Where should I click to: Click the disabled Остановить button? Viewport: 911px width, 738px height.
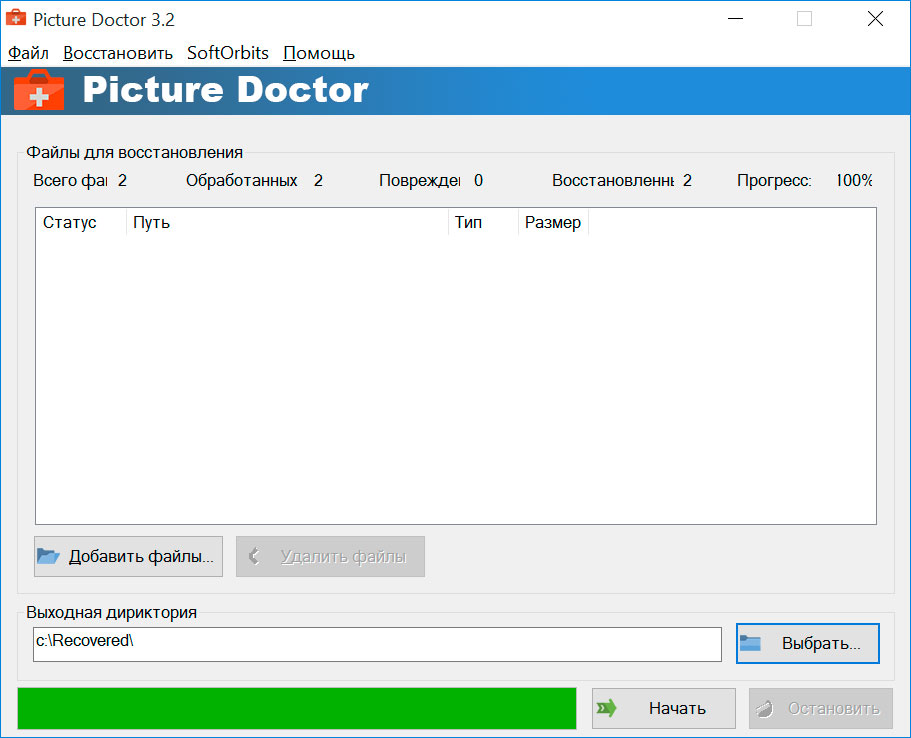(820, 708)
